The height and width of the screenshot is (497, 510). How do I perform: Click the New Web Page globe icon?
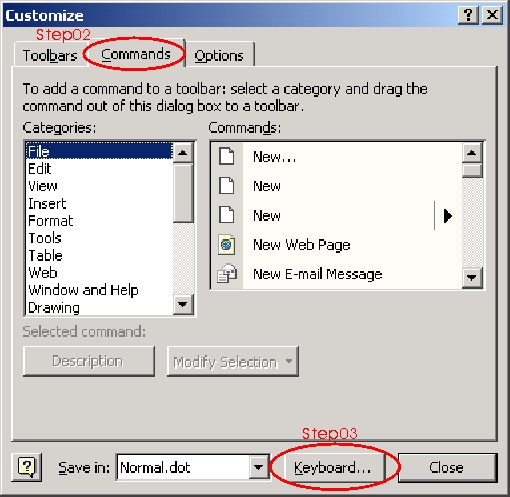pos(227,245)
